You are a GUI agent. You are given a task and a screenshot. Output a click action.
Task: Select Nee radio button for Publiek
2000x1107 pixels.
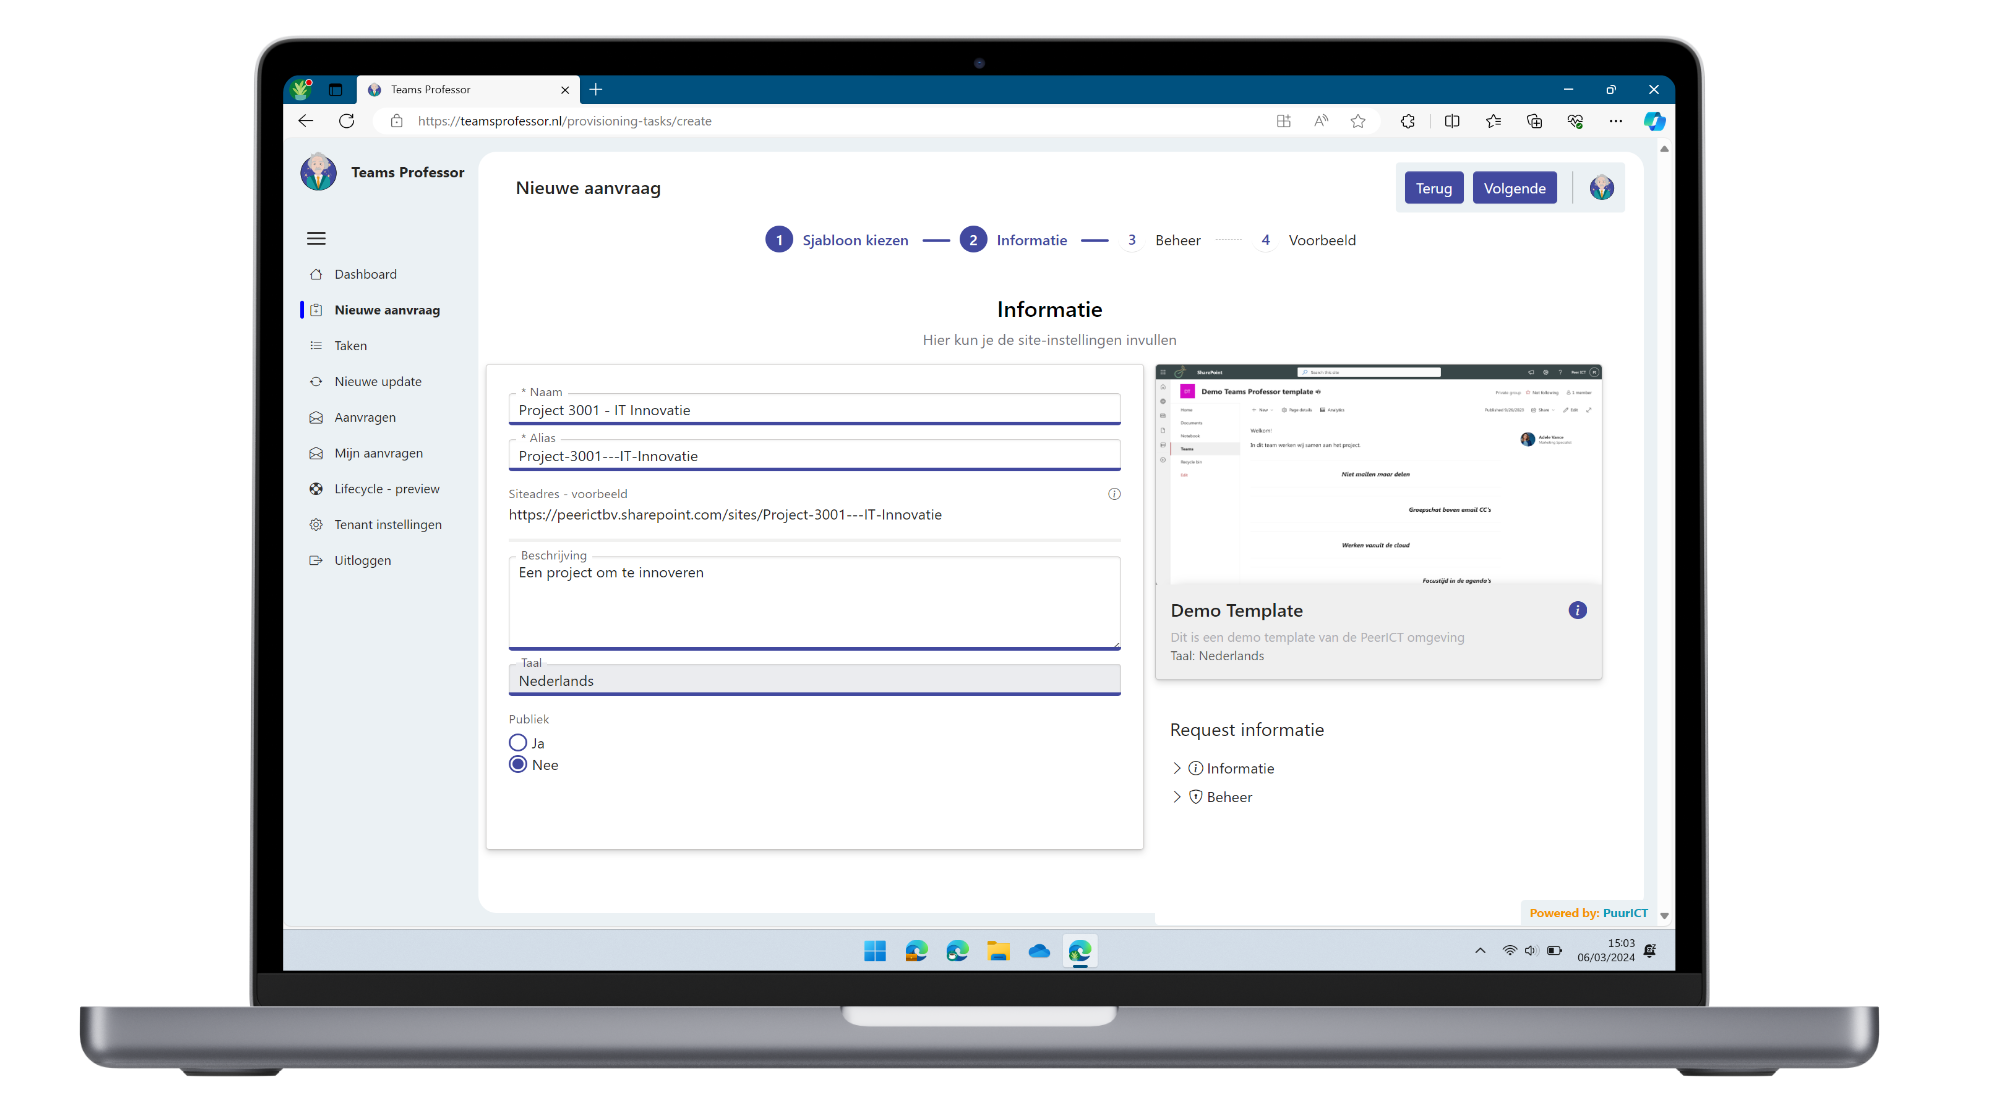pyautogui.click(x=519, y=763)
